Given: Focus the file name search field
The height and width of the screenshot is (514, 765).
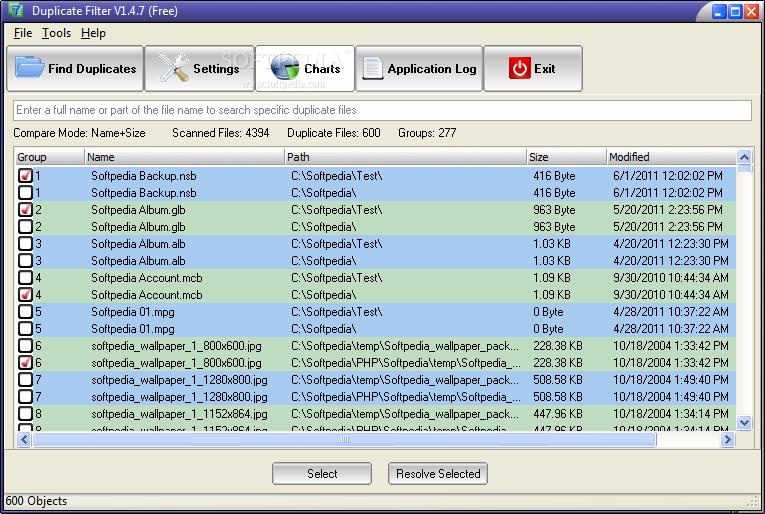Looking at the screenshot, I should [382, 110].
